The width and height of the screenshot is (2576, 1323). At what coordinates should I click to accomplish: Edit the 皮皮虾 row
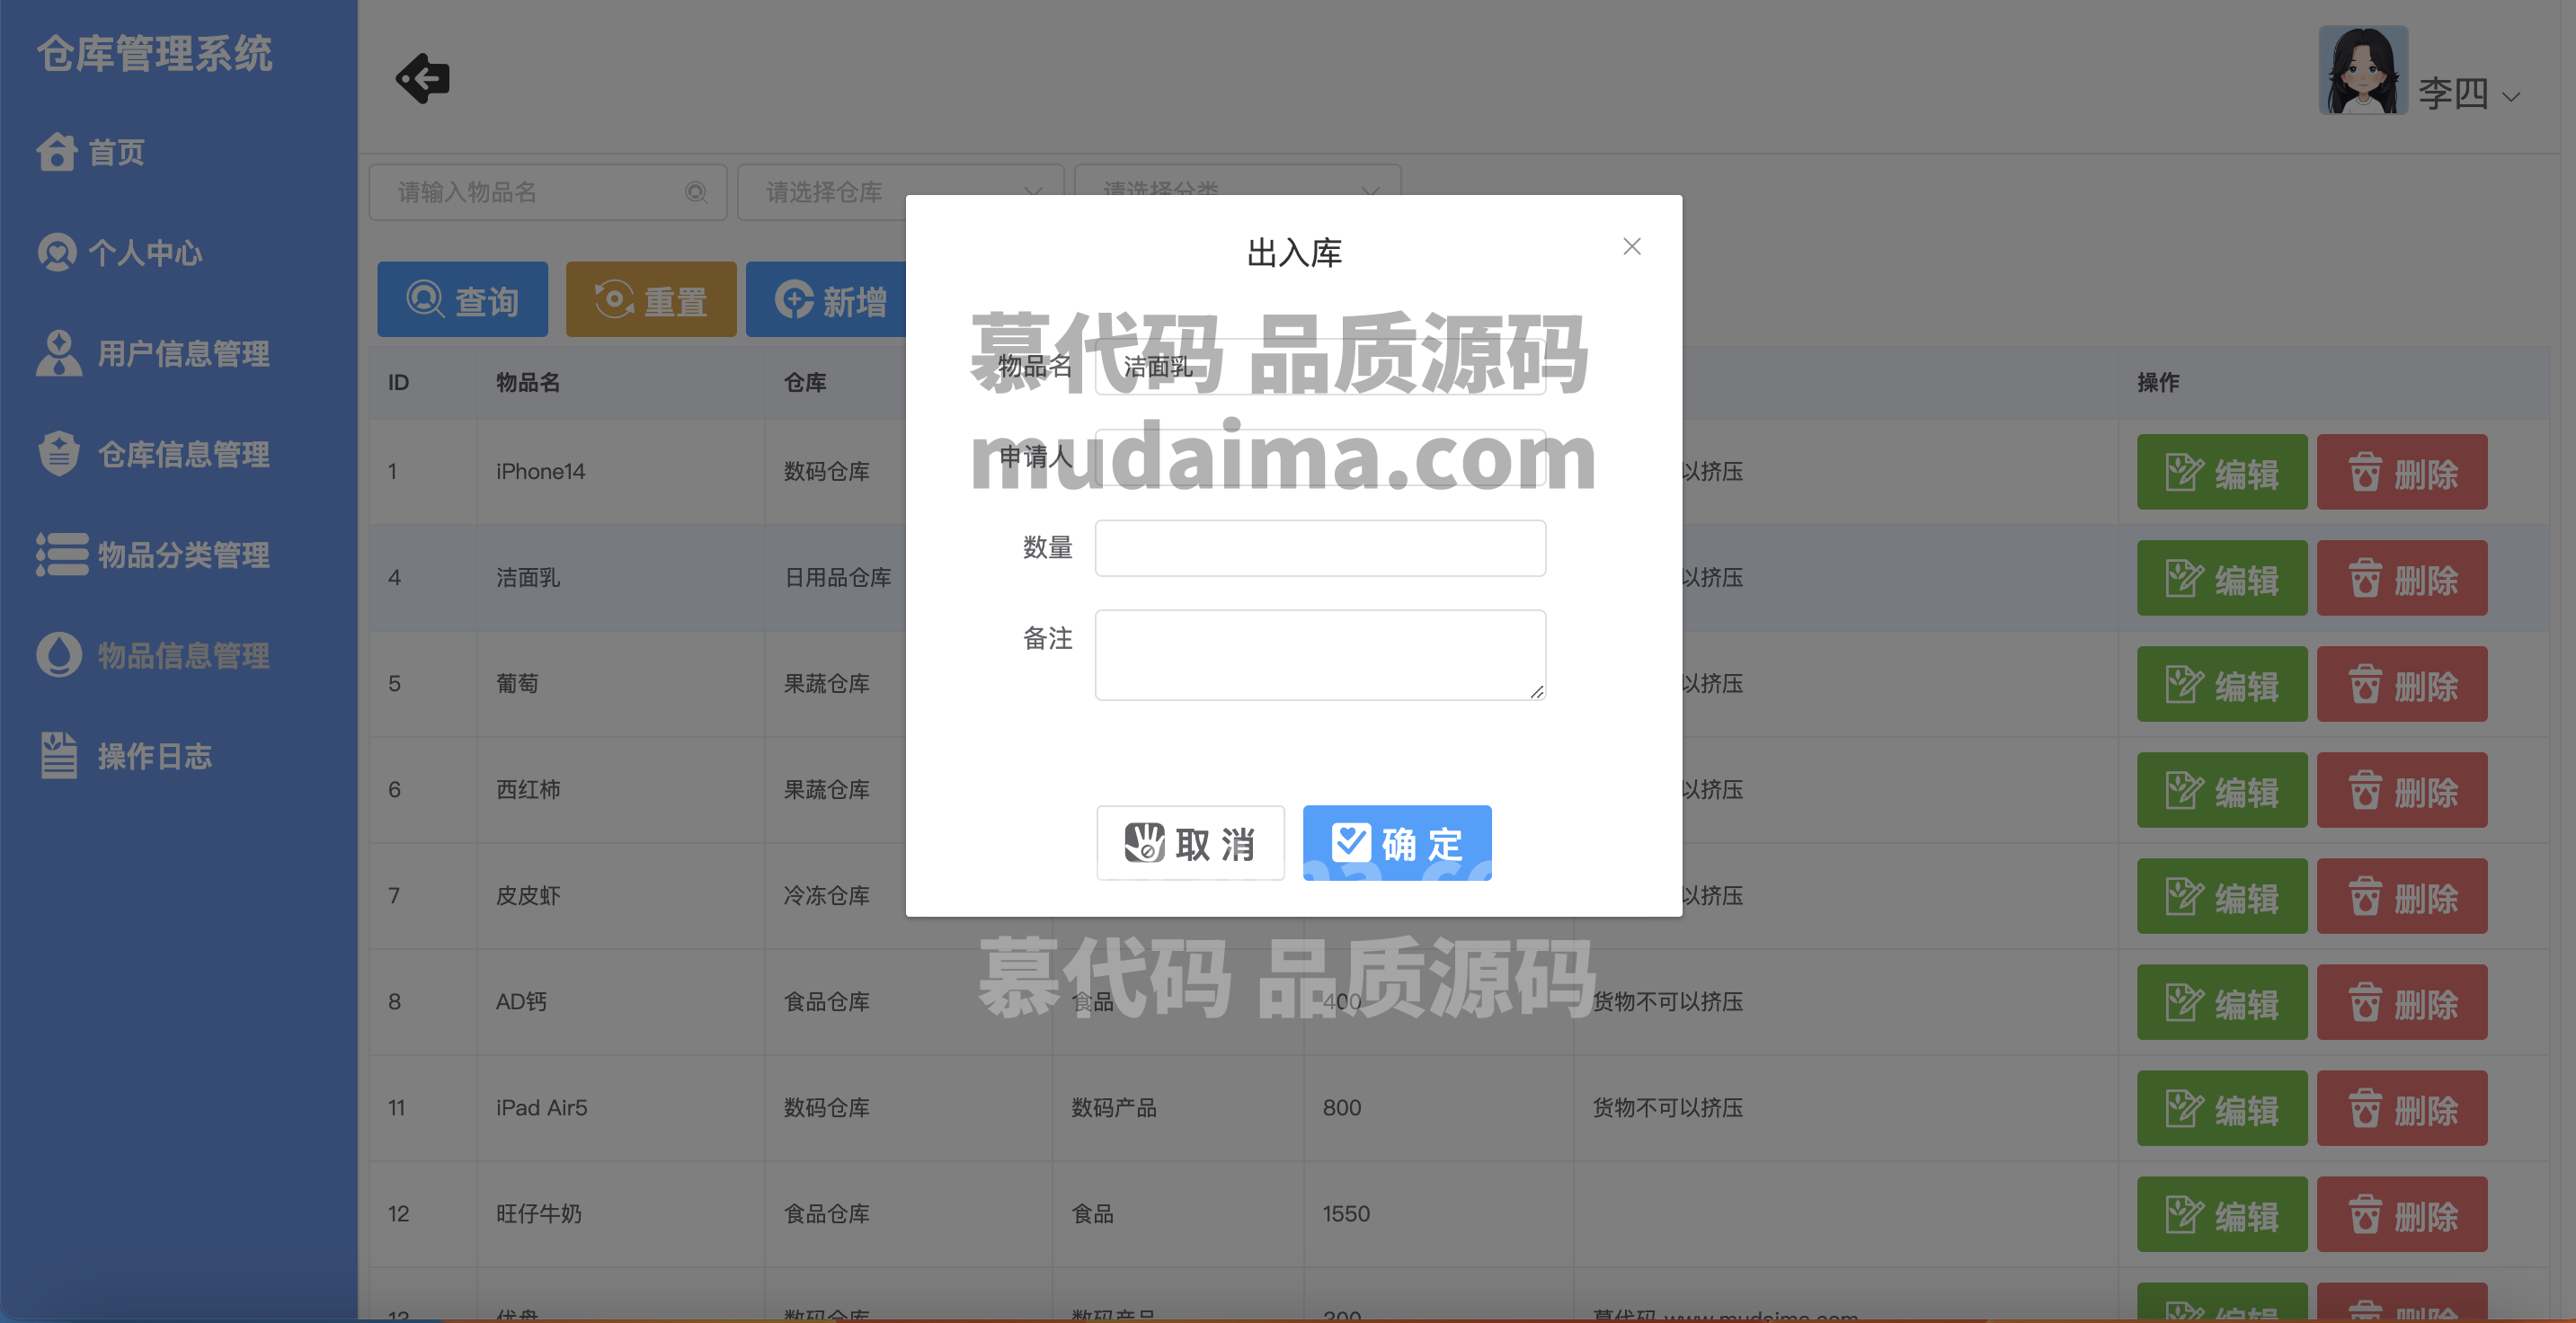(x=2222, y=896)
